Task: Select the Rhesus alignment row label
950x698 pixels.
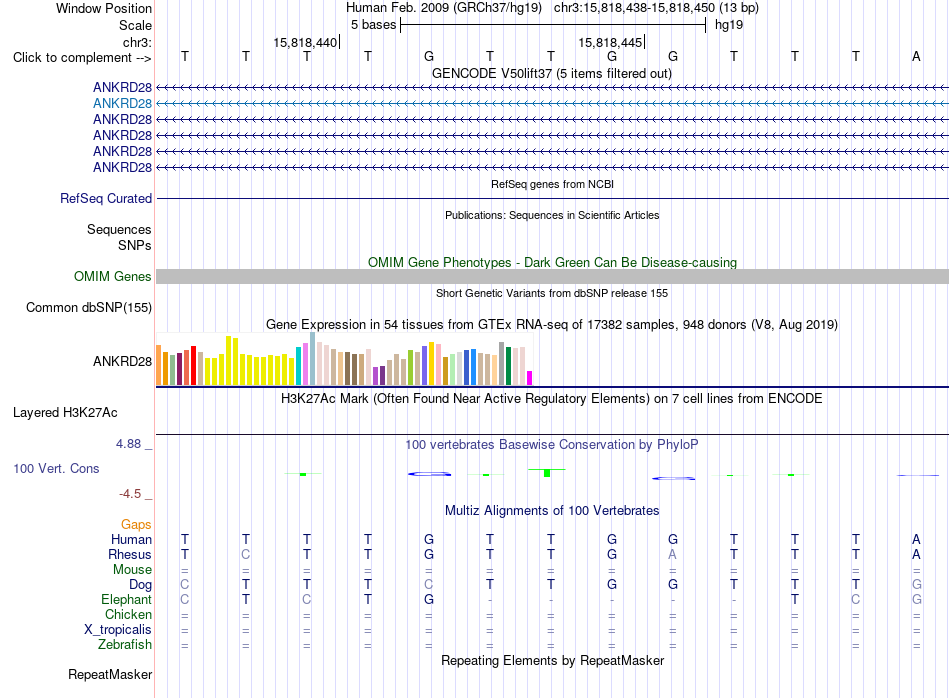Action: click(130, 554)
